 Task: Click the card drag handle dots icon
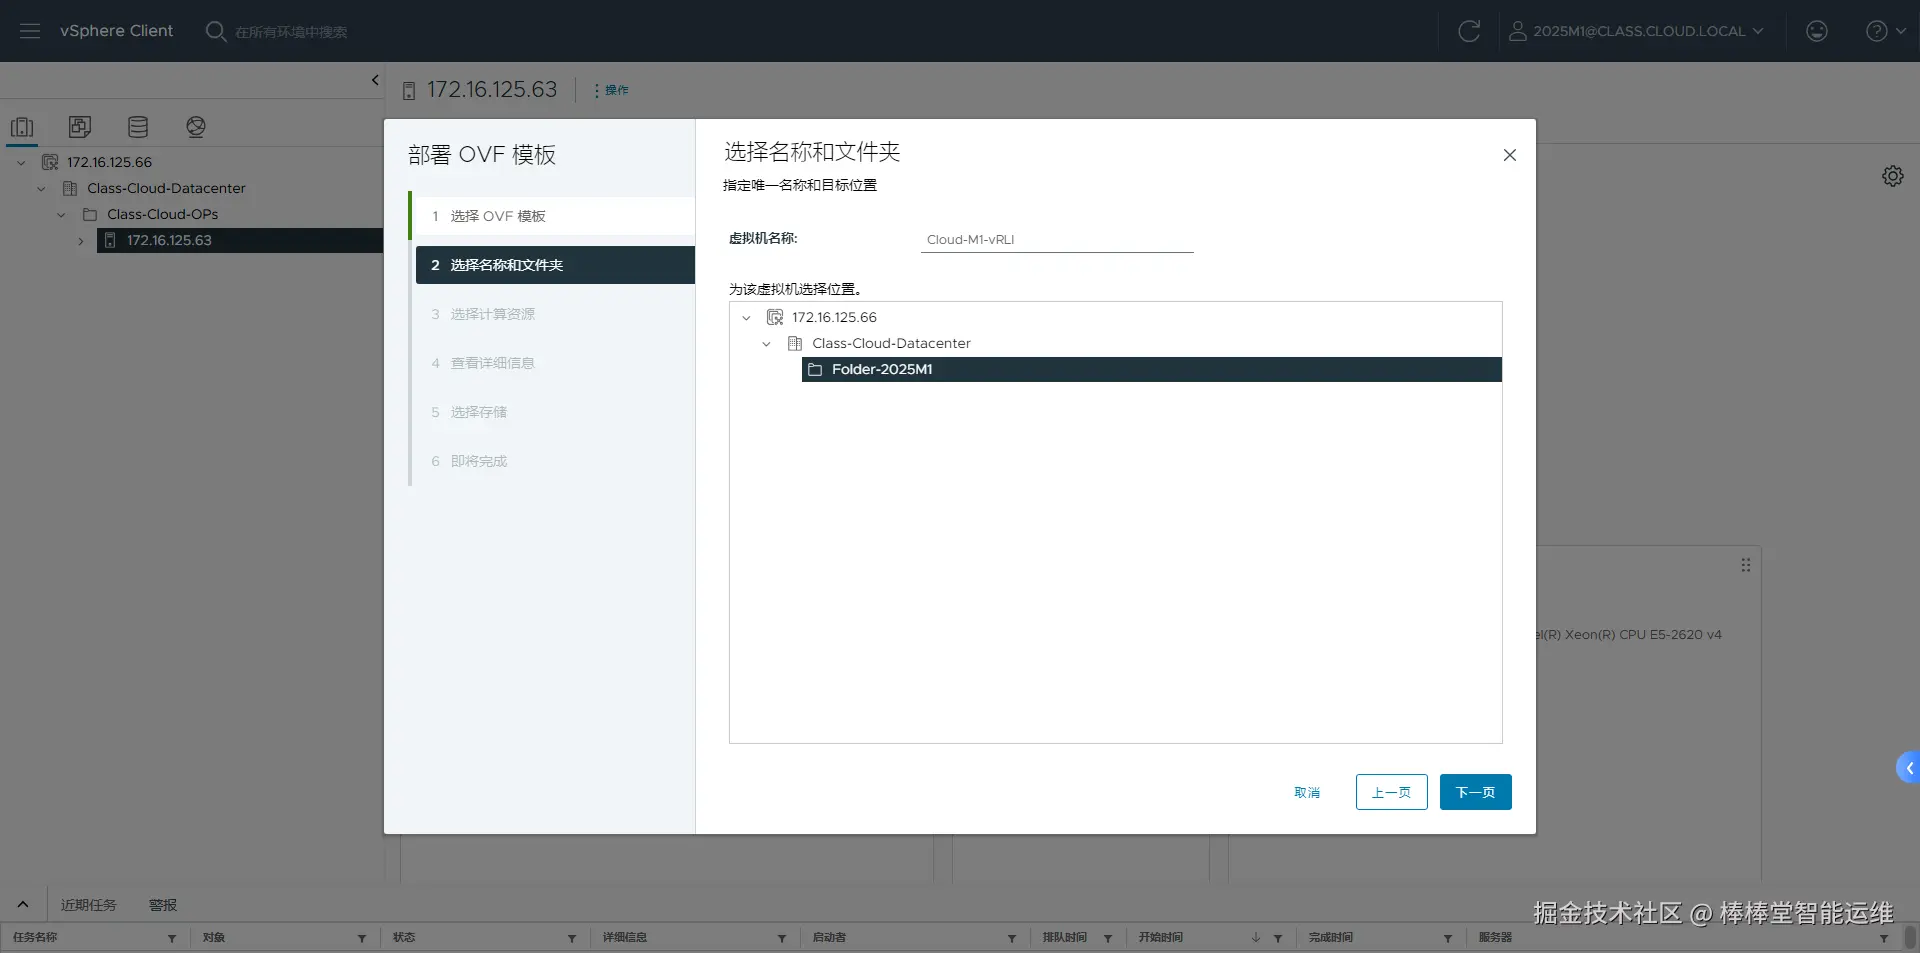pos(1746,565)
